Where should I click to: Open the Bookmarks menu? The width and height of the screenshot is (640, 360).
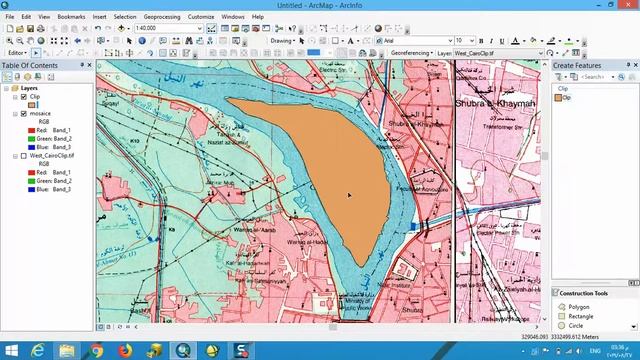(x=71, y=17)
